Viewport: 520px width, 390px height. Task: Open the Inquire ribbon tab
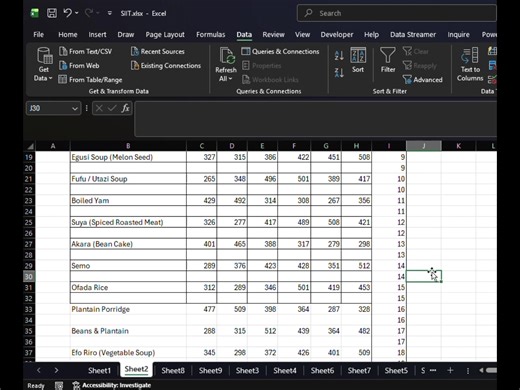(458, 35)
